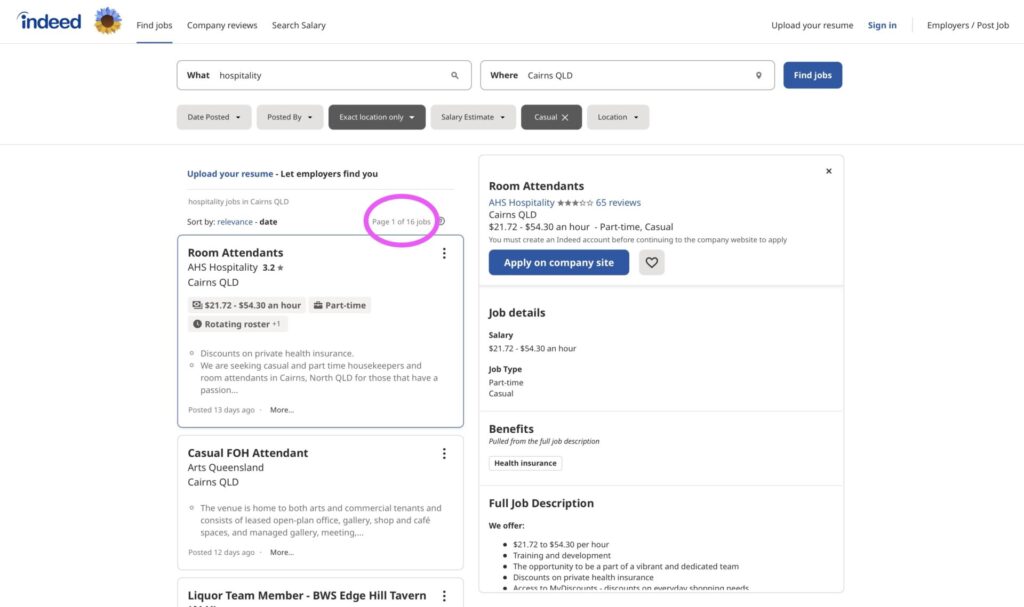Viewport: 1024px width, 607px height.
Task: Click More... on Room Attendants card
Action: [282, 410]
